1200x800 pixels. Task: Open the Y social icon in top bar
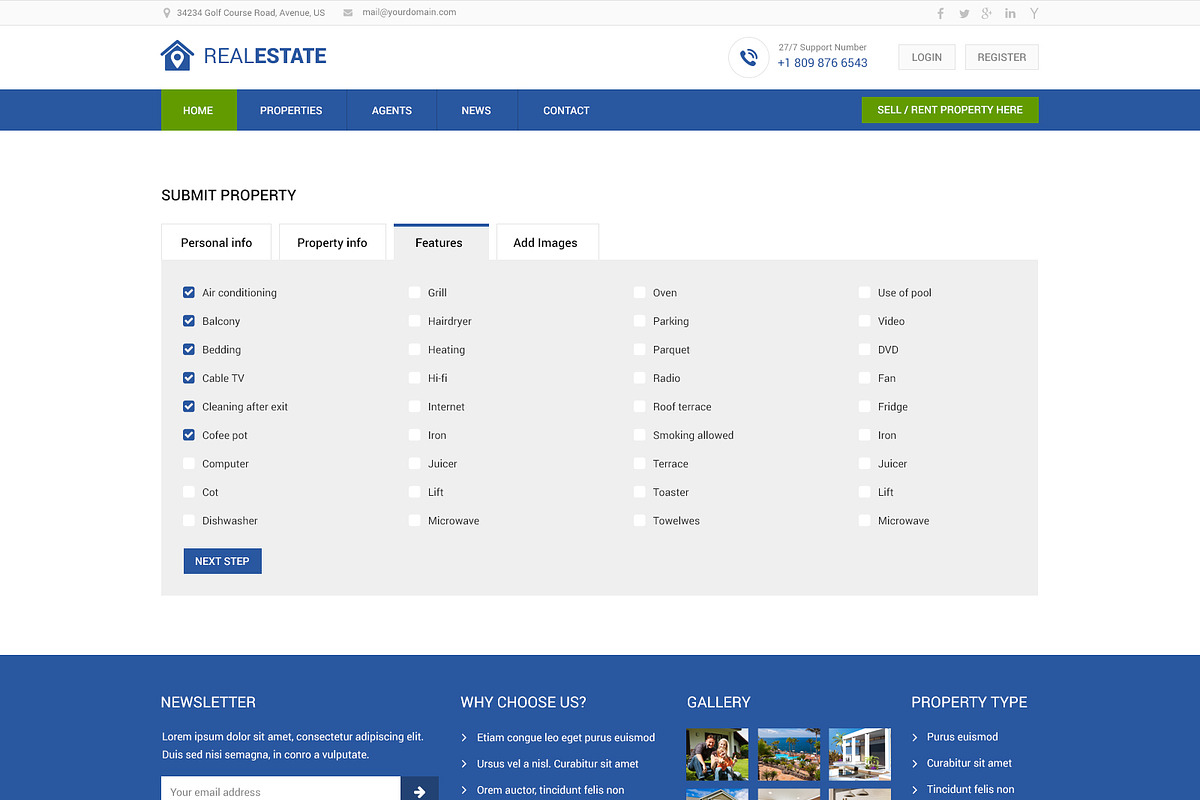tap(1034, 13)
